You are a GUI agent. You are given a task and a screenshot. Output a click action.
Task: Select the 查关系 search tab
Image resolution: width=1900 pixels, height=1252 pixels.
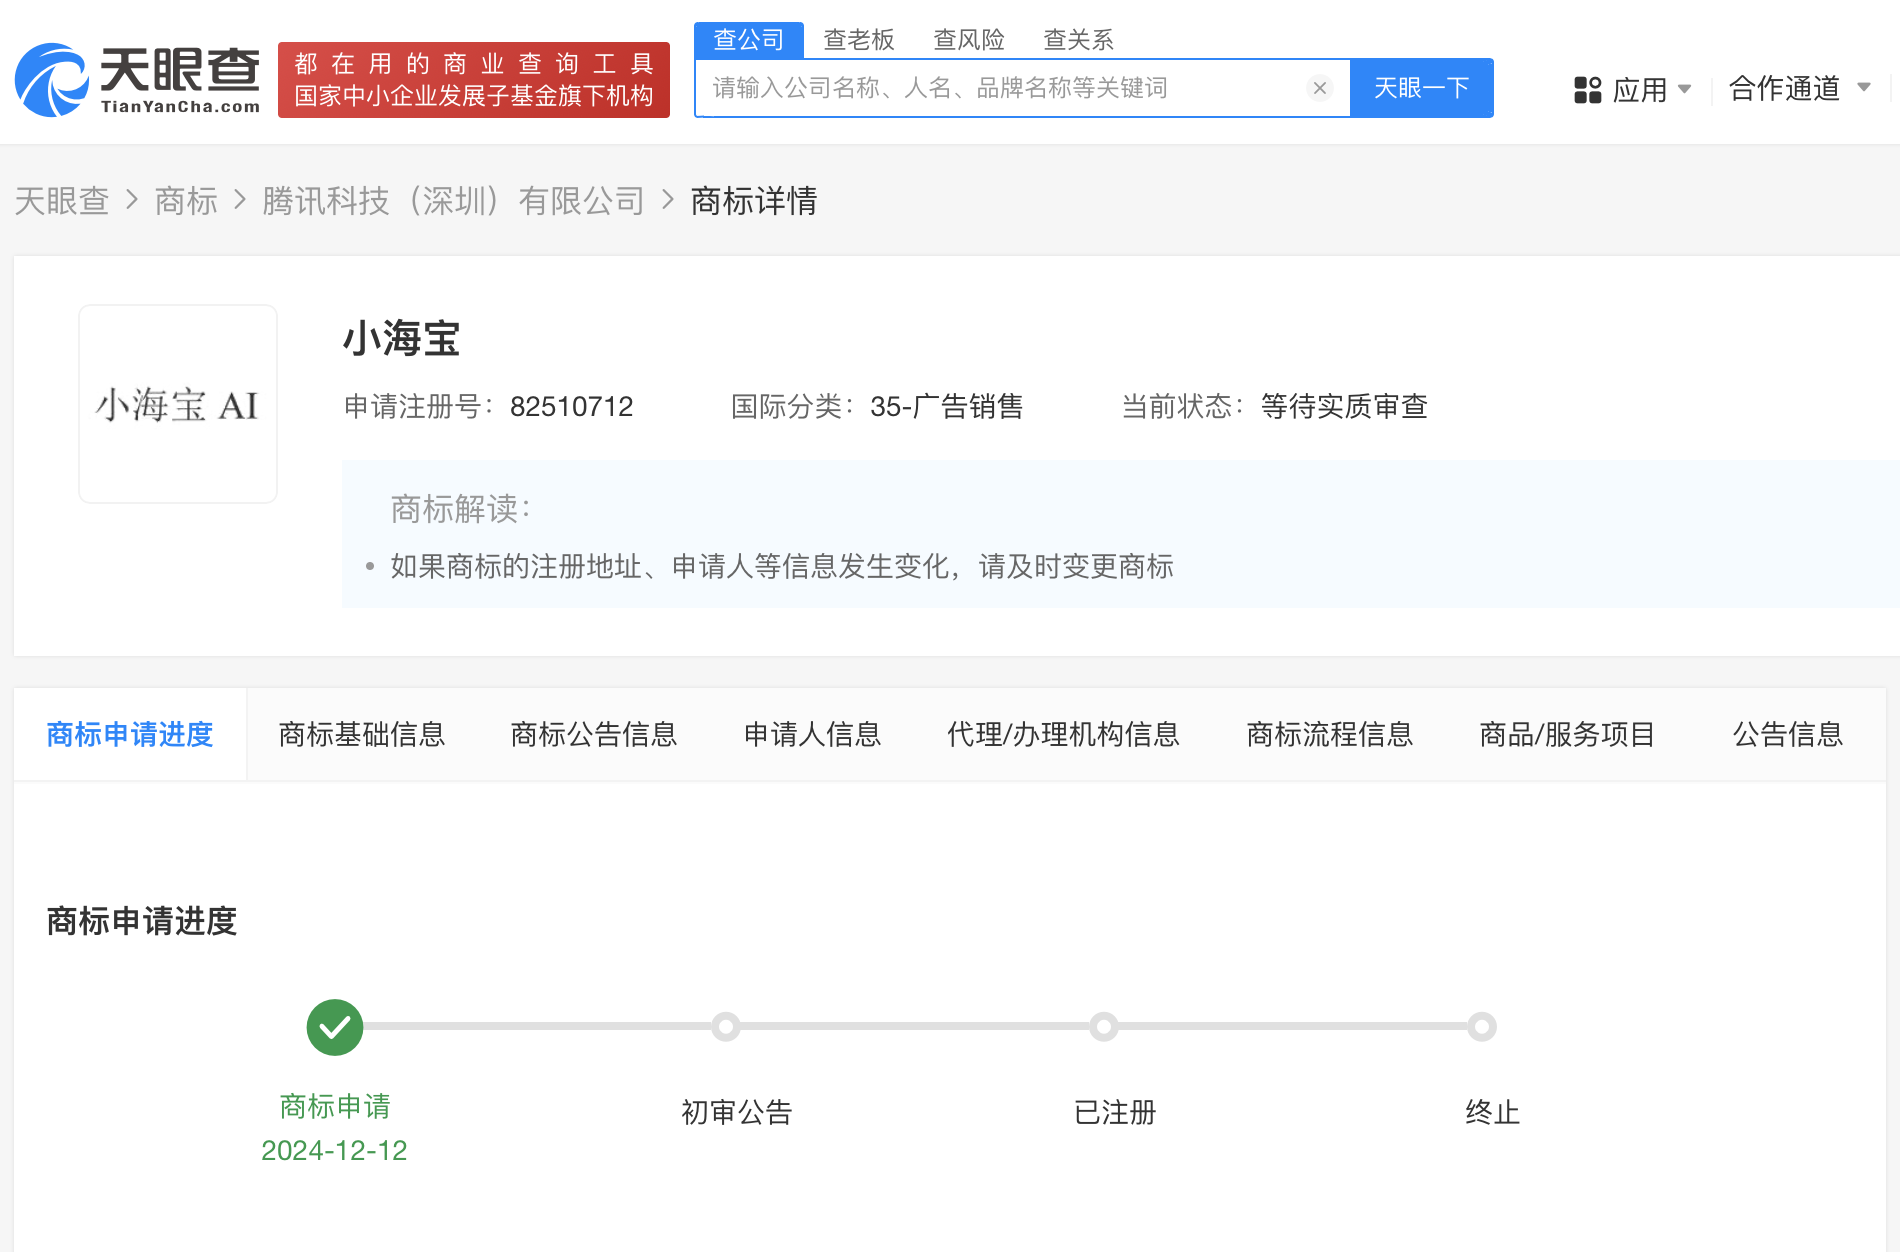1078,40
